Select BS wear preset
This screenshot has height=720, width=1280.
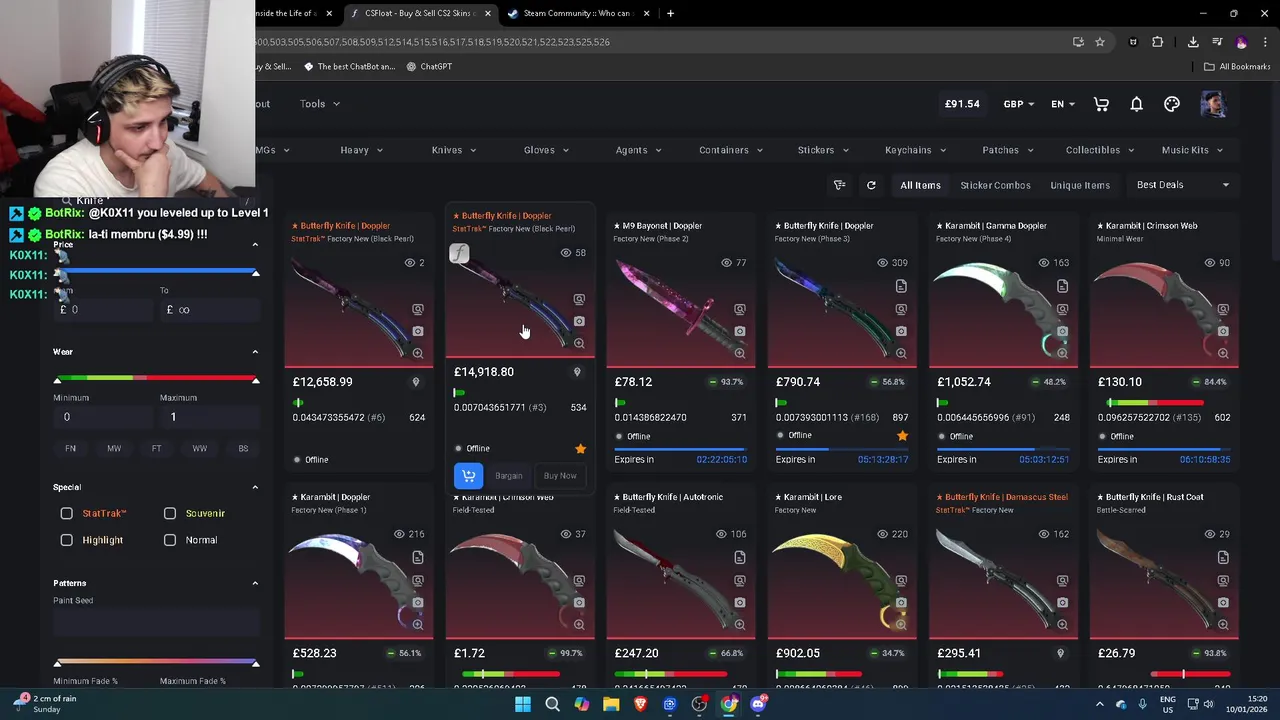point(243,449)
